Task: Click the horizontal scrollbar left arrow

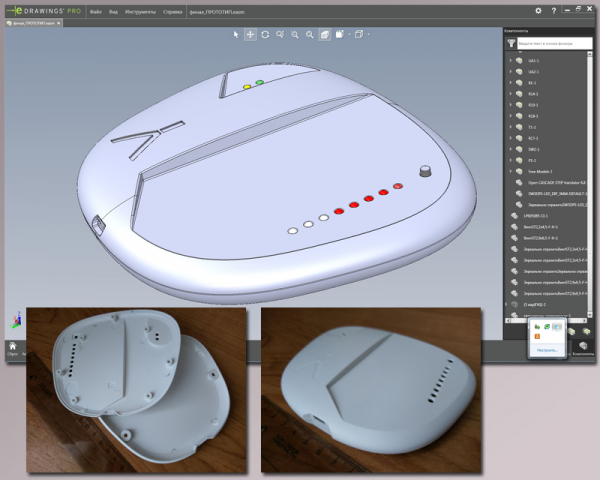Action: [508, 320]
